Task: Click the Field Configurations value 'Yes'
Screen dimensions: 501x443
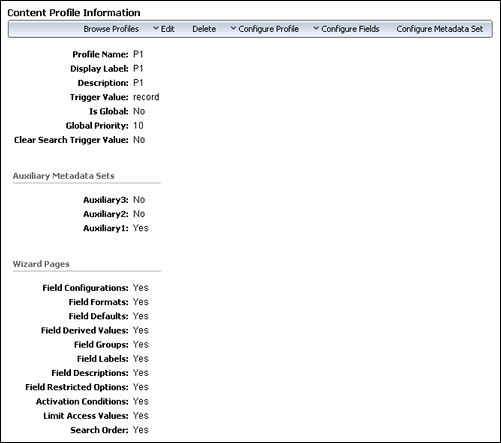Action: coord(141,288)
